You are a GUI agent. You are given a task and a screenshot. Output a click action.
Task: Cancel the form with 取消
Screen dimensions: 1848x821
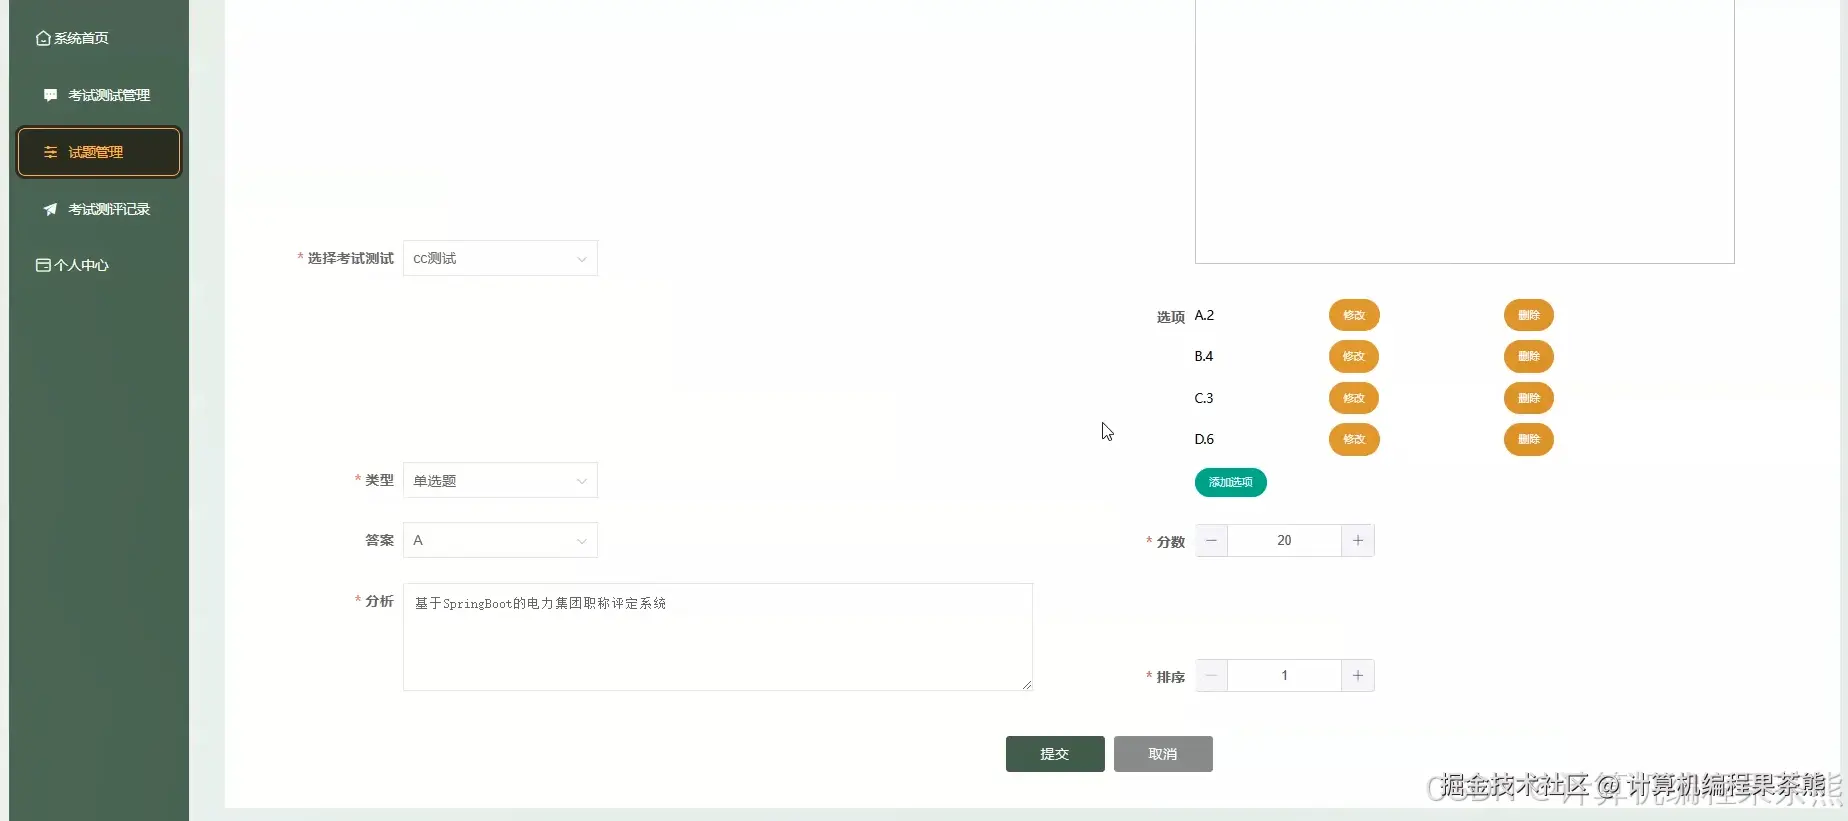[1163, 754]
